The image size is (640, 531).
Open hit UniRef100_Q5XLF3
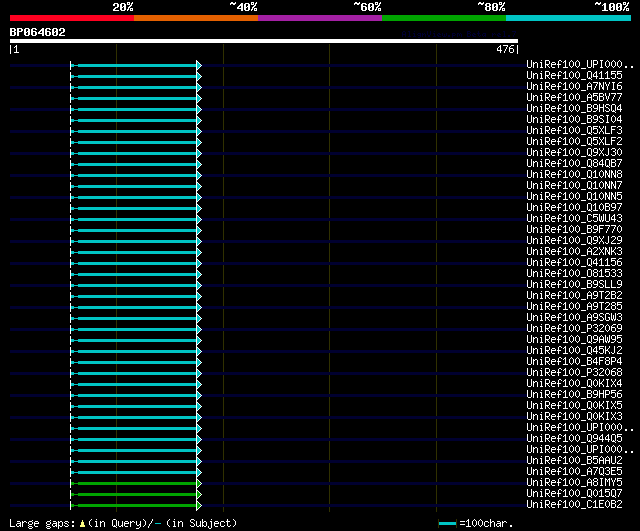tap(574, 131)
